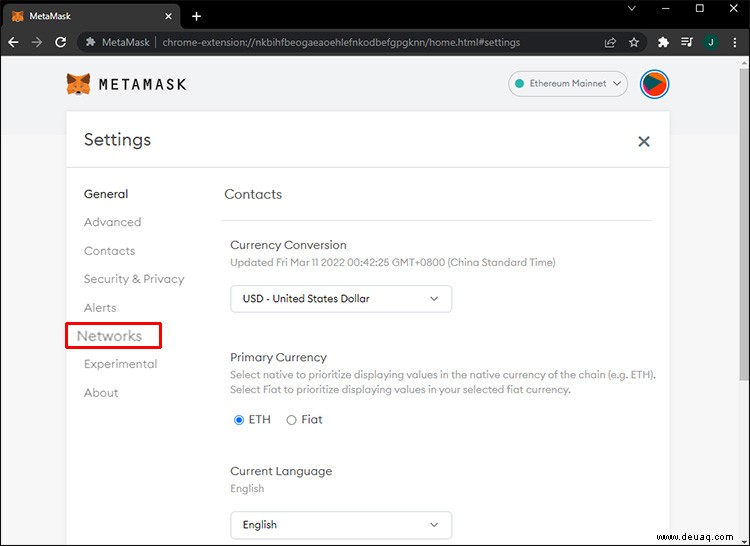The height and width of the screenshot is (546, 750).
Task: Open Security & Privacy settings
Action: pyautogui.click(x=134, y=279)
